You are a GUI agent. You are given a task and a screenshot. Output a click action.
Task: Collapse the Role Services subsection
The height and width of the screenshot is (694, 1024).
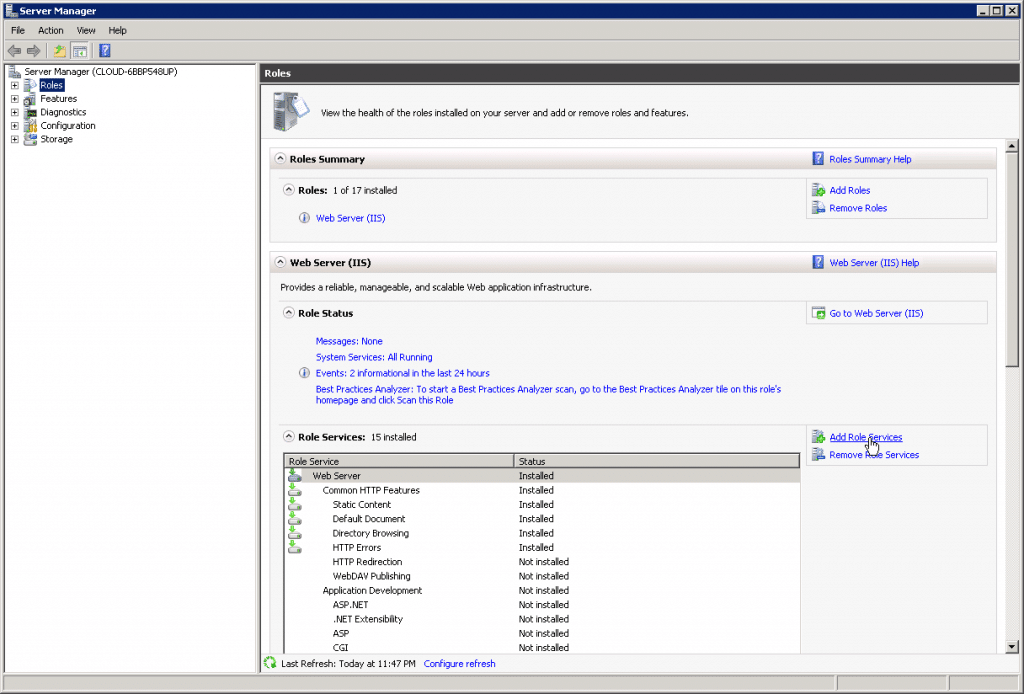coord(289,437)
